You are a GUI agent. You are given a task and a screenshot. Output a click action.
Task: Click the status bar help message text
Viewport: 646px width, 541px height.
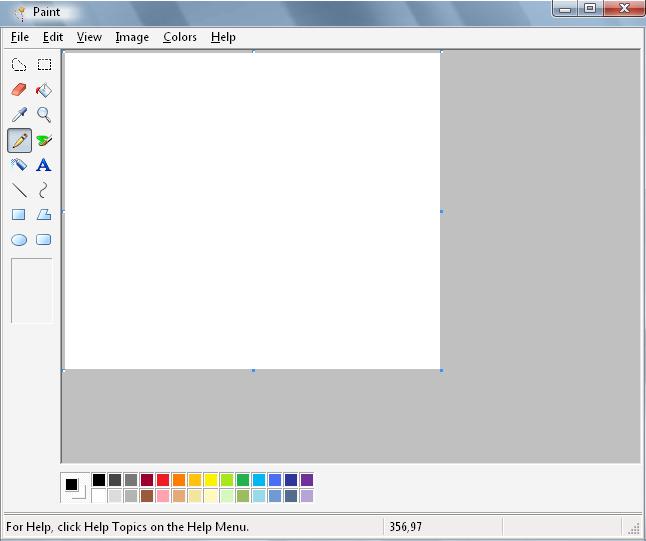tap(127, 527)
